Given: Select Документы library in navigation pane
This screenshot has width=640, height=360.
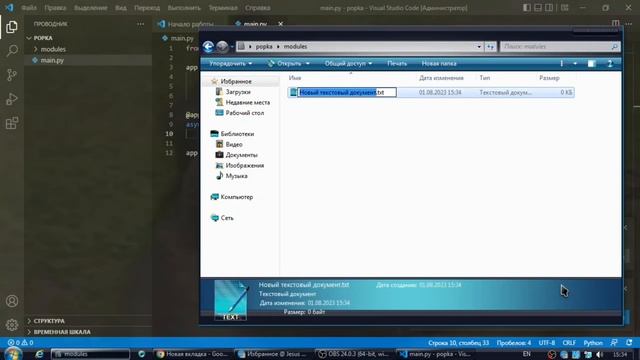Looking at the screenshot, I should click(241, 155).
